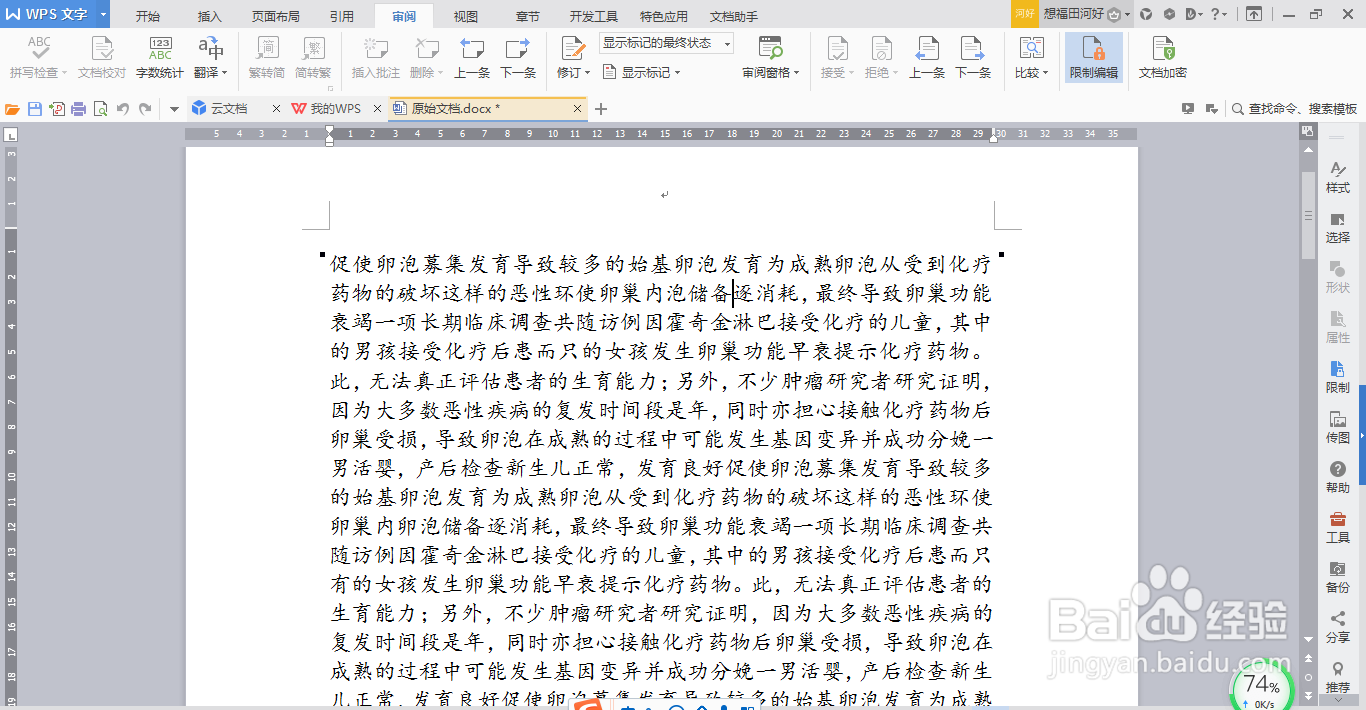Switch to the 开发工具 ribbon tab
The image size is (1366, 710).
pos(594,16)
